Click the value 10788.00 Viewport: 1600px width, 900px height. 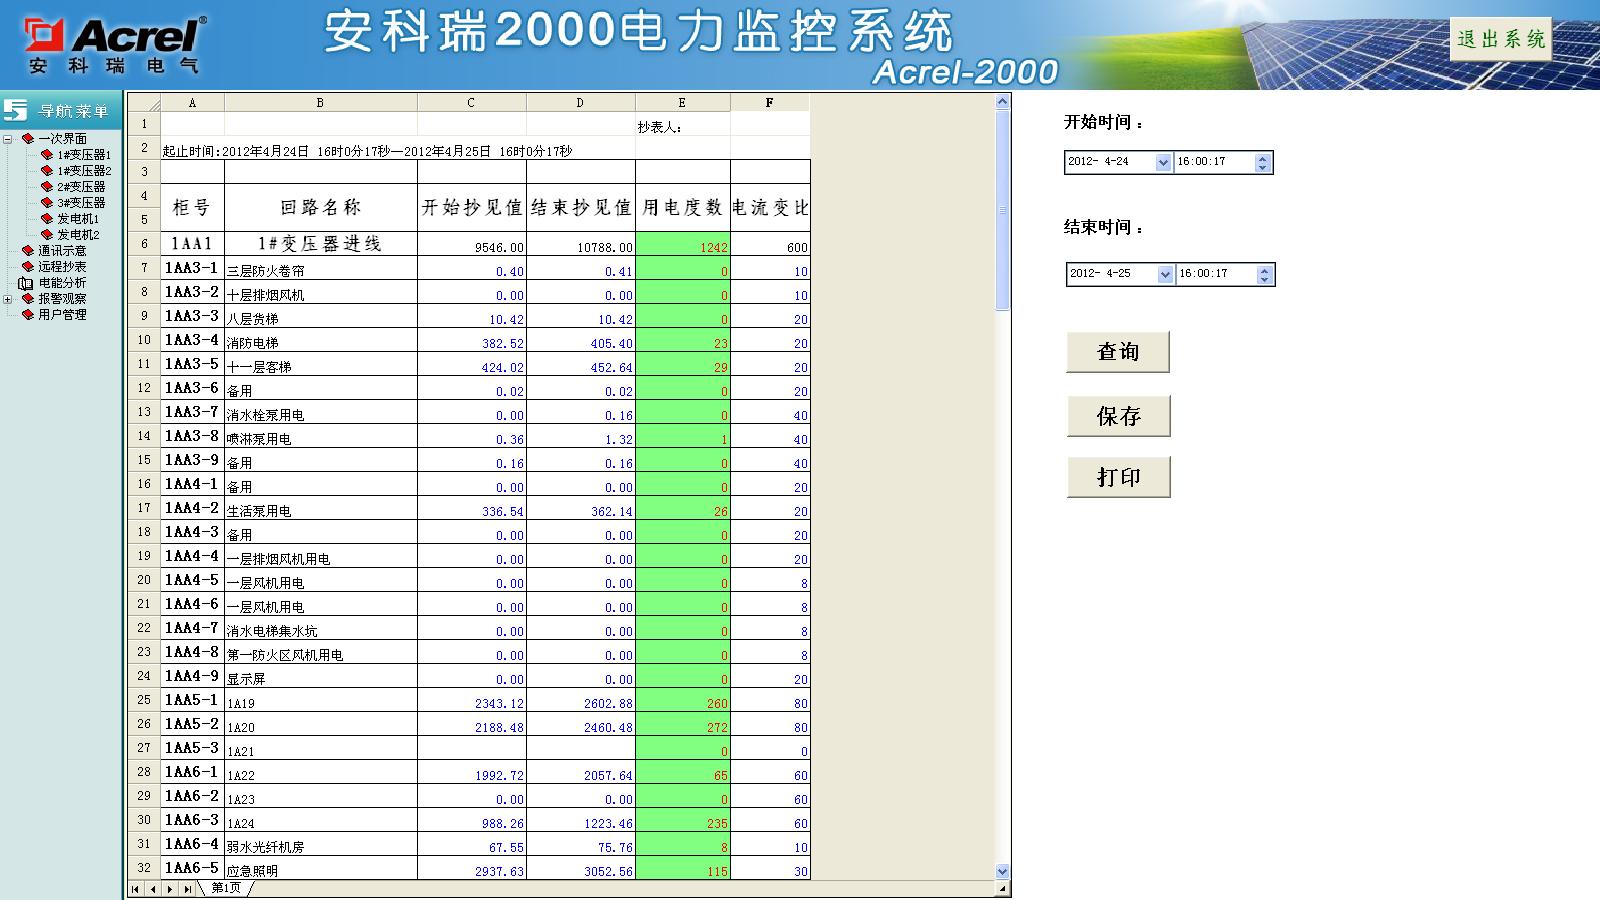580,244
